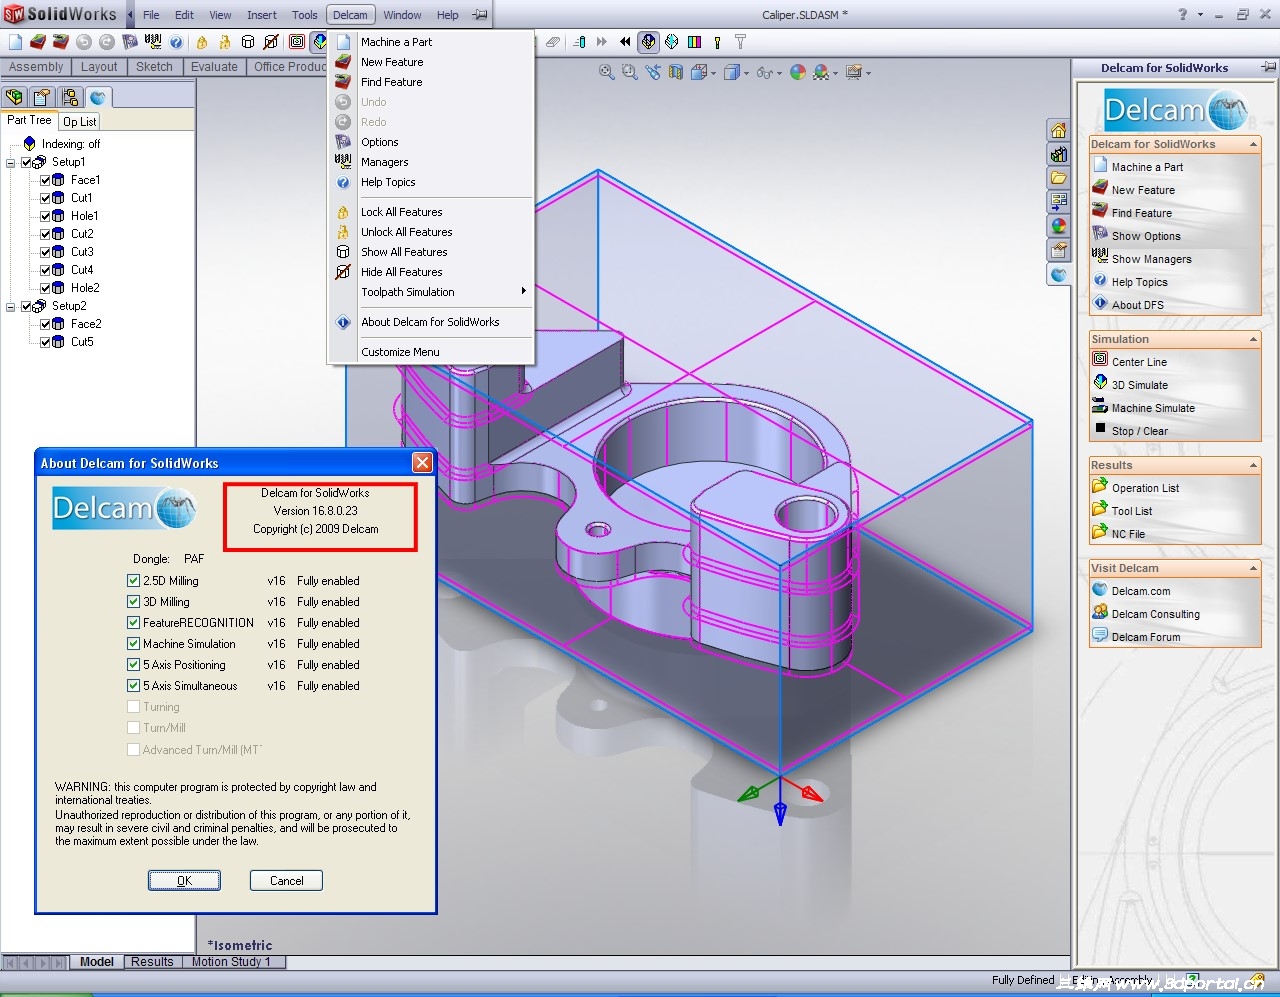Uncheck the 2.5D Milling checkbox

133,580
